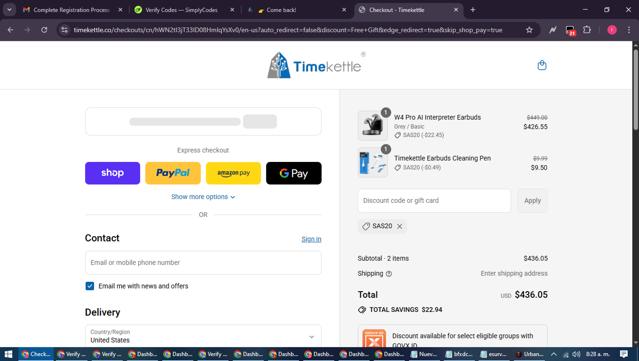The image size is (639, 361).
Task: Click the Total $436.05 amount
Action: point(531,295)
